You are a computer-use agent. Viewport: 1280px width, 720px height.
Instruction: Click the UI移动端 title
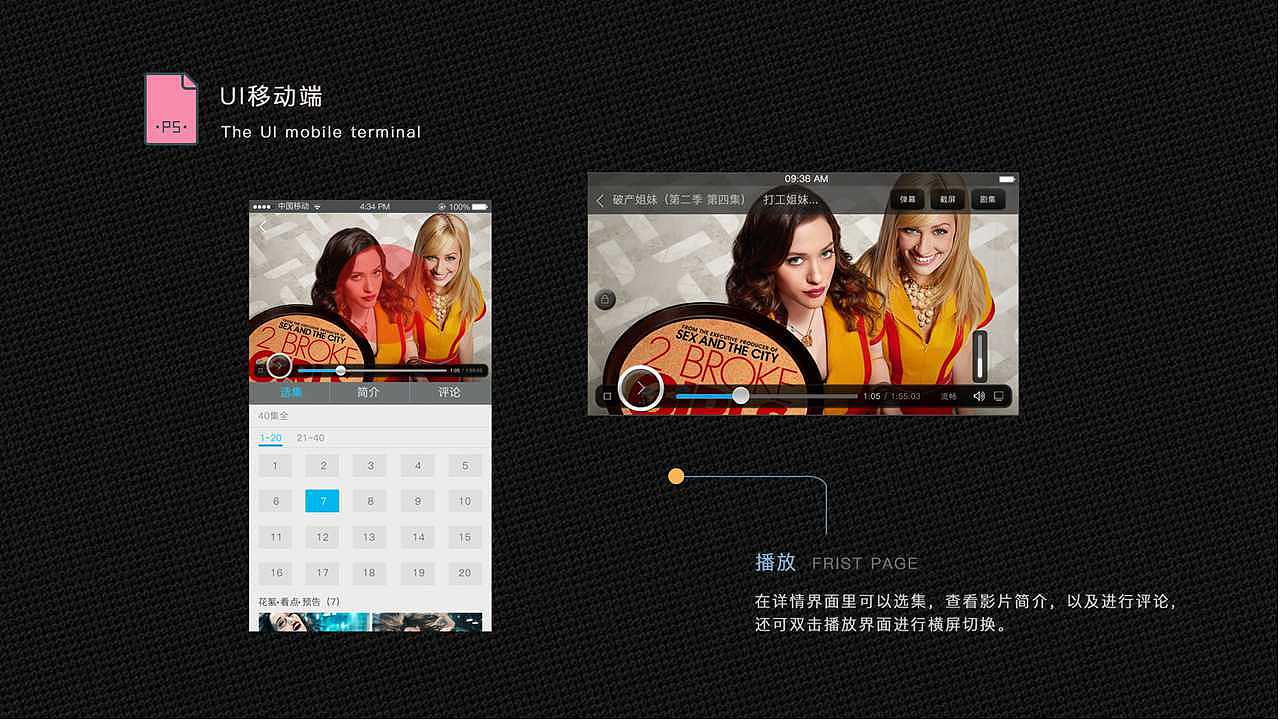coord(271,97)
